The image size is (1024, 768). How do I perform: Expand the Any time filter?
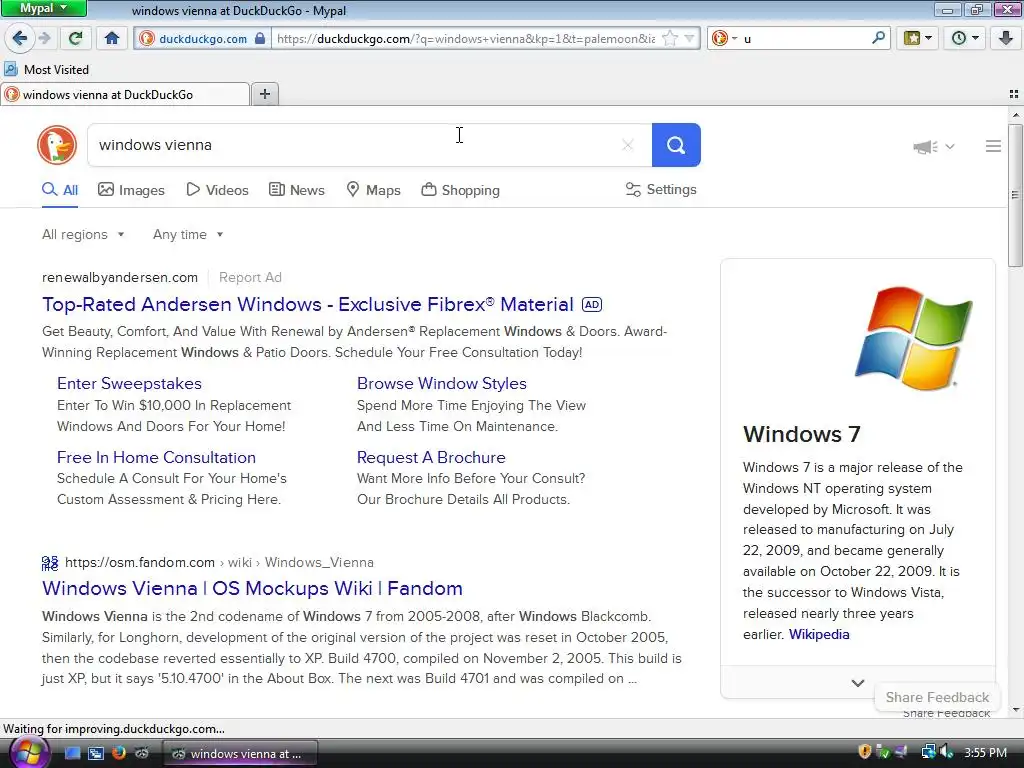[188, 234]
